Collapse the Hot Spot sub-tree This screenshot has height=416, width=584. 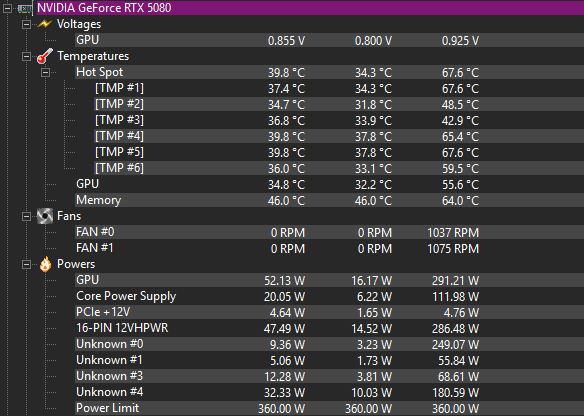click(x=45, y=73)
